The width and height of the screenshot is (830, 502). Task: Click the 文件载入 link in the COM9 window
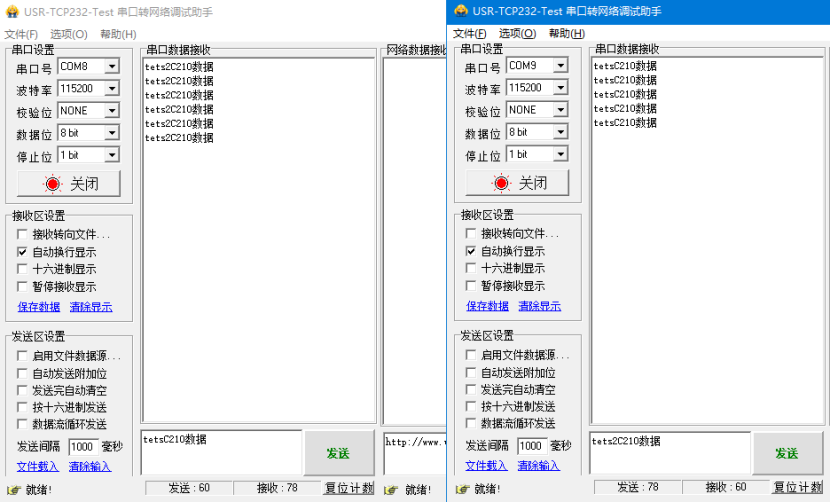tap(486, 465)
